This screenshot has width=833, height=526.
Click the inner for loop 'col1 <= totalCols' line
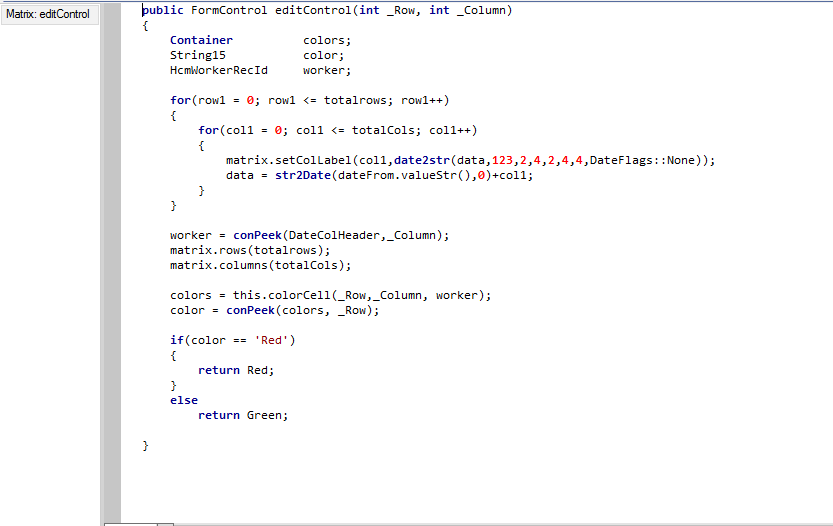click(x=338, y=130)
